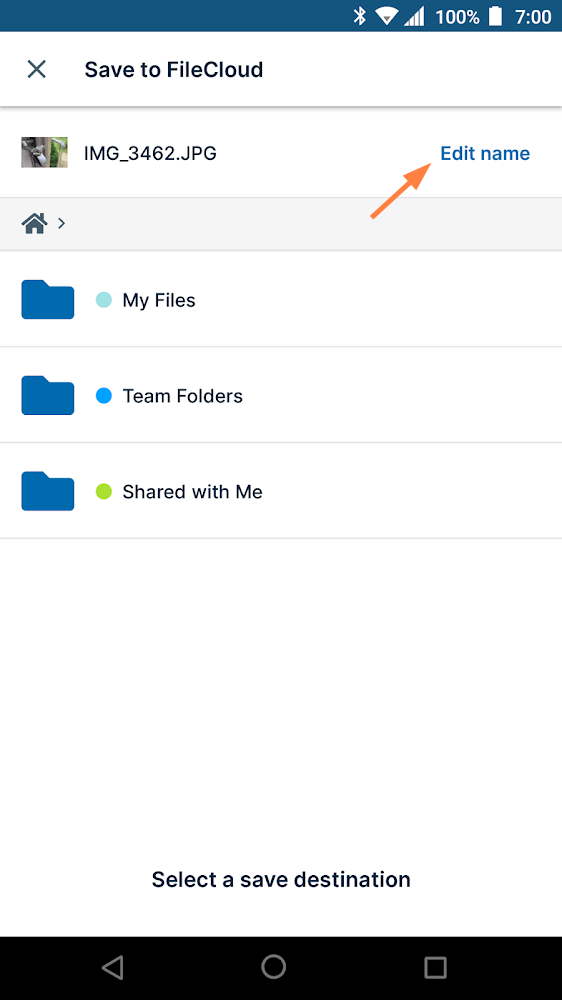Click the teal dot beside My Files

[x=103, y=300]
